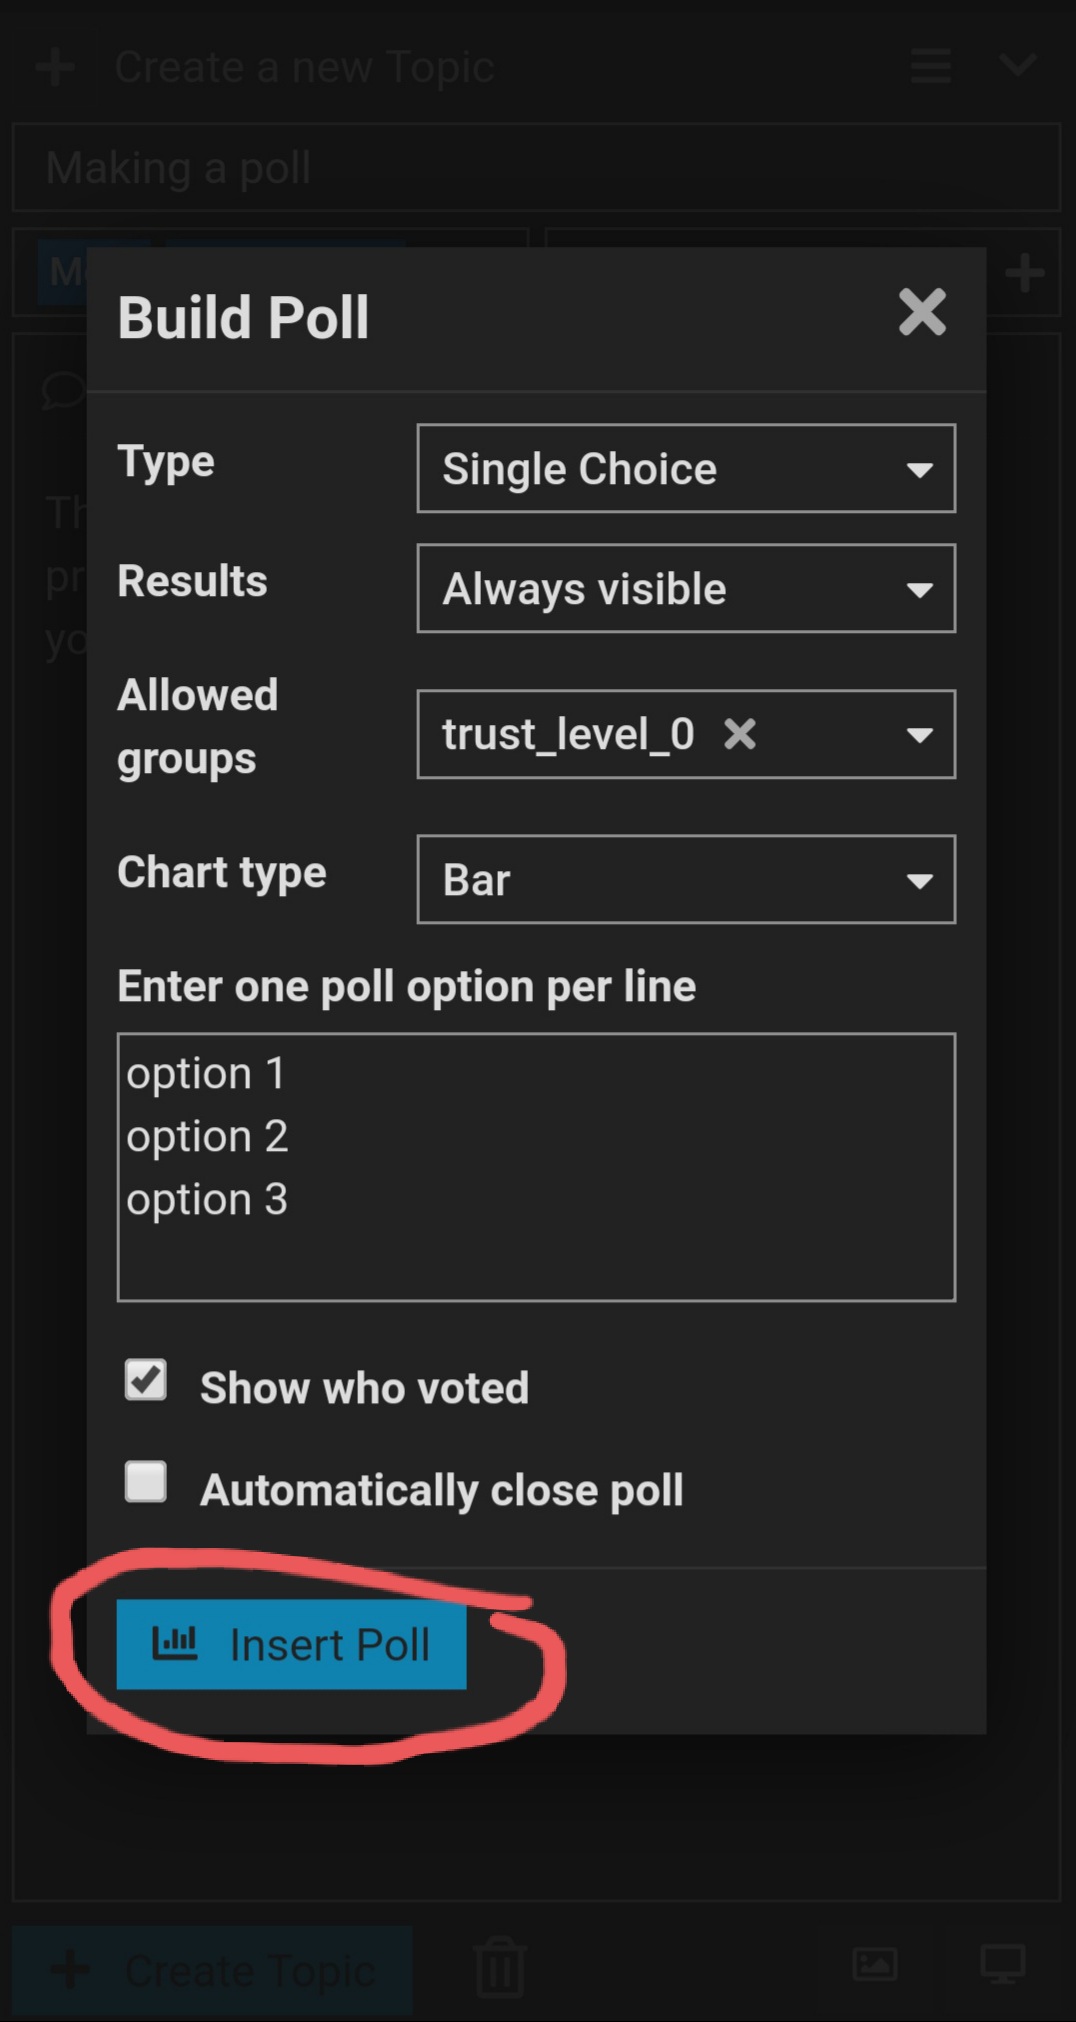Uncheck Show who voted

146,1381
